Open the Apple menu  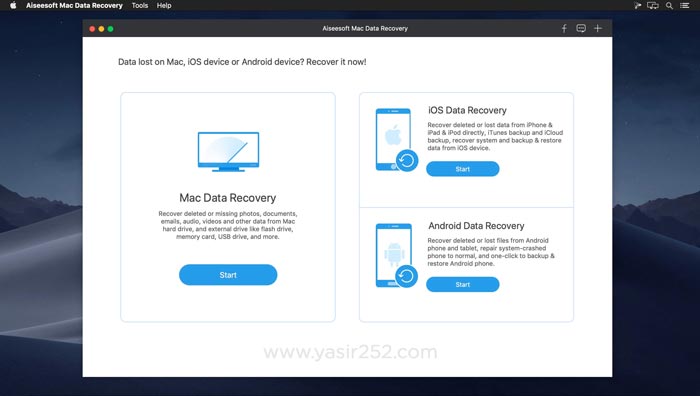point(13,5)
